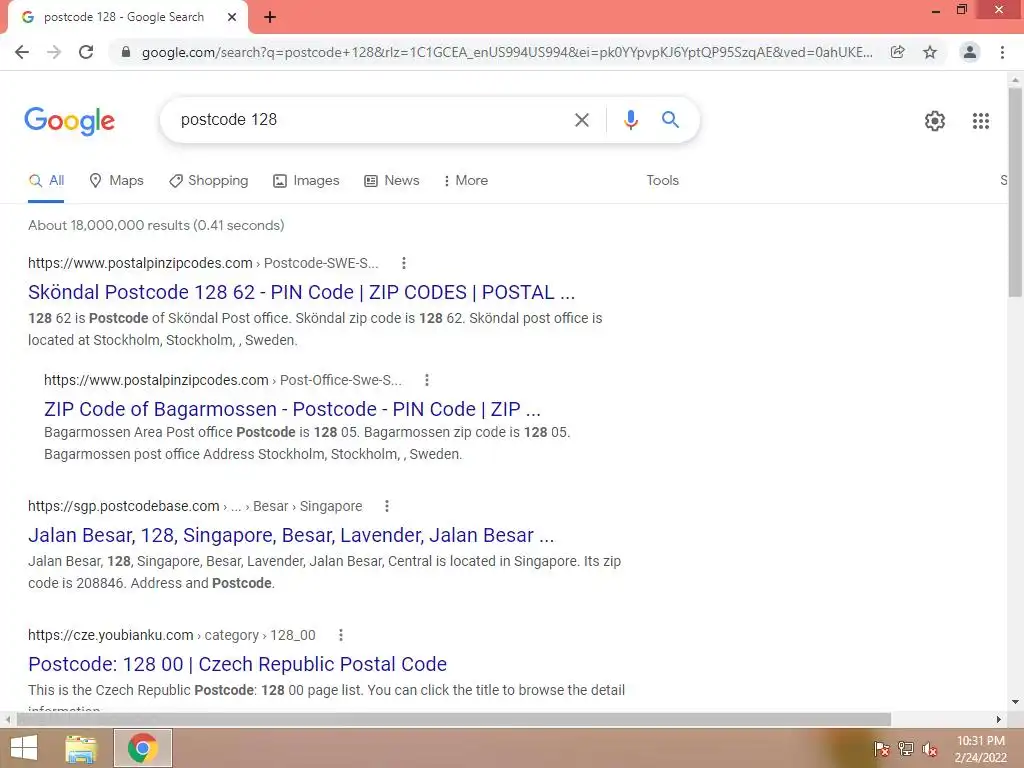This screenshot has width=1024, height=768.
Task: Share this page using address bar icon
Action: [898, 52]
